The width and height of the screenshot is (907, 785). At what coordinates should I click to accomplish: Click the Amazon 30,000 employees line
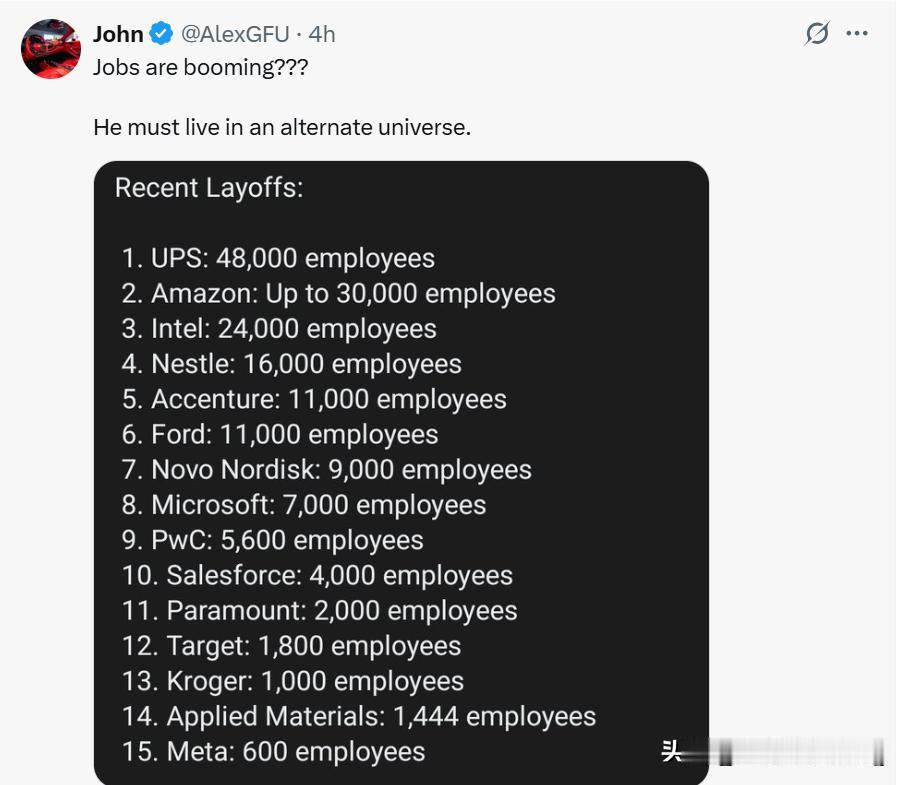pyautogui.click(x=338, y=293)
